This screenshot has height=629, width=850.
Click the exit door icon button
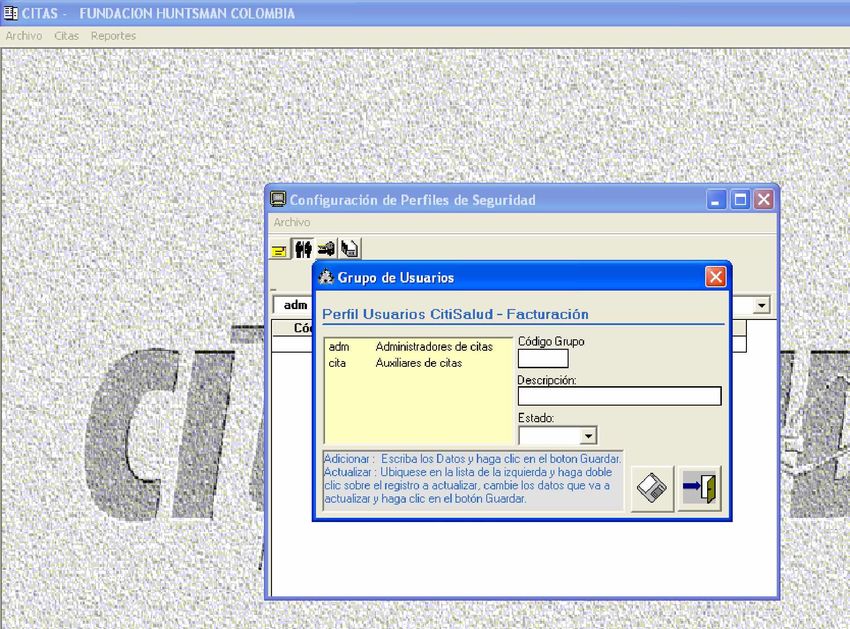(x=699, y=489)
